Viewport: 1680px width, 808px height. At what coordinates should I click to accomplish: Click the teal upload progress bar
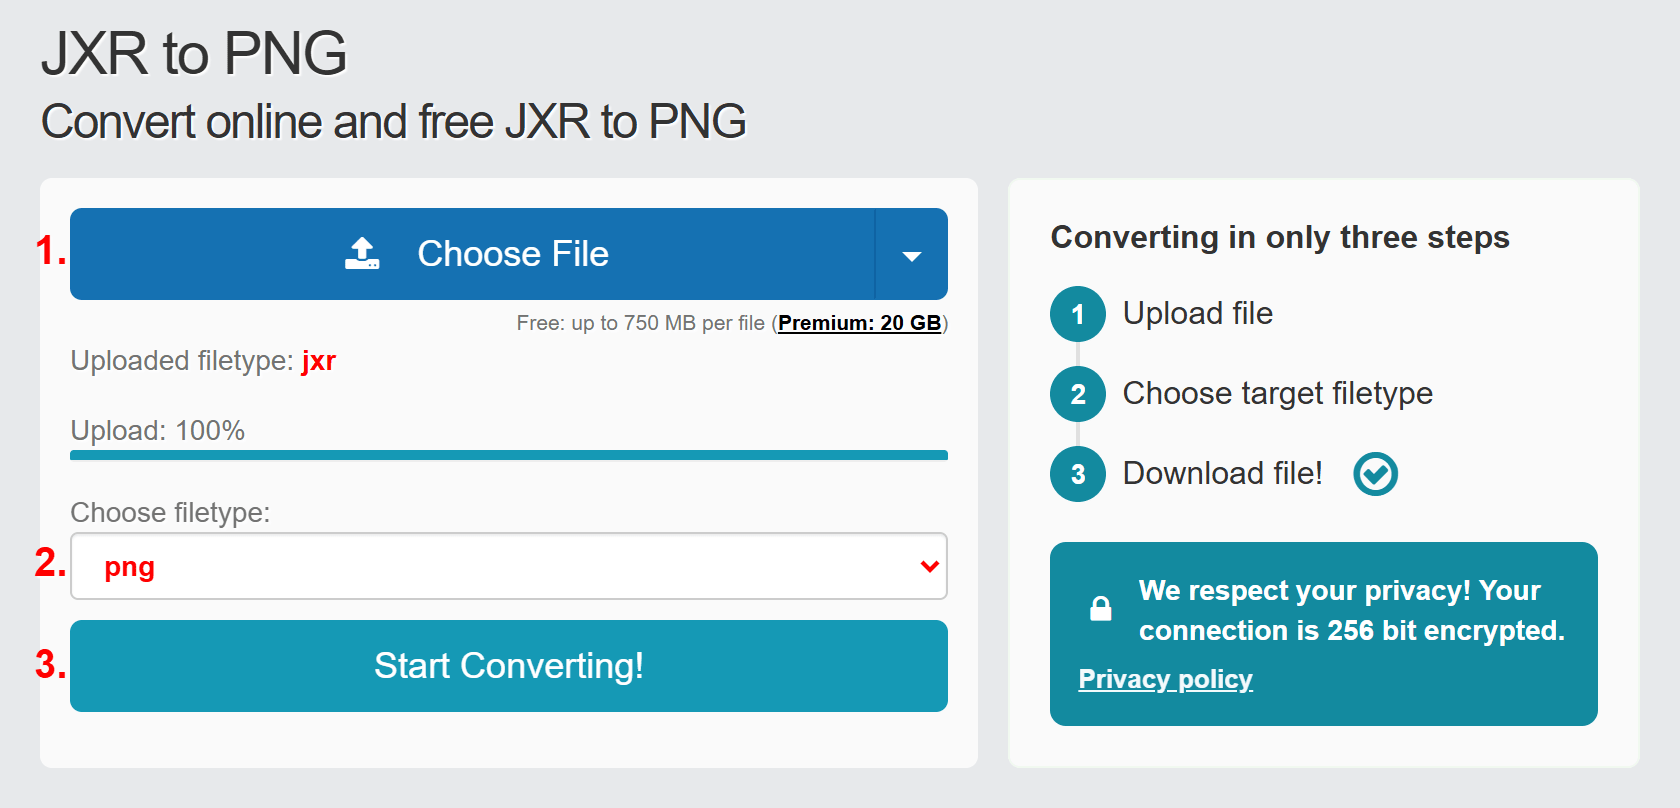(508, 454)
